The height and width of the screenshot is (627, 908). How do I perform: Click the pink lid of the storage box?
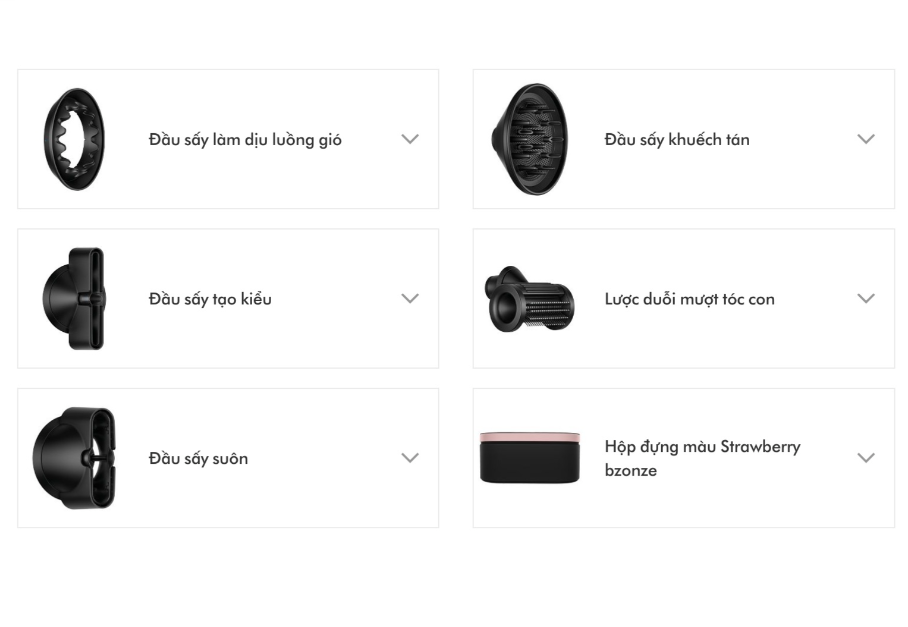click(529, 438)
